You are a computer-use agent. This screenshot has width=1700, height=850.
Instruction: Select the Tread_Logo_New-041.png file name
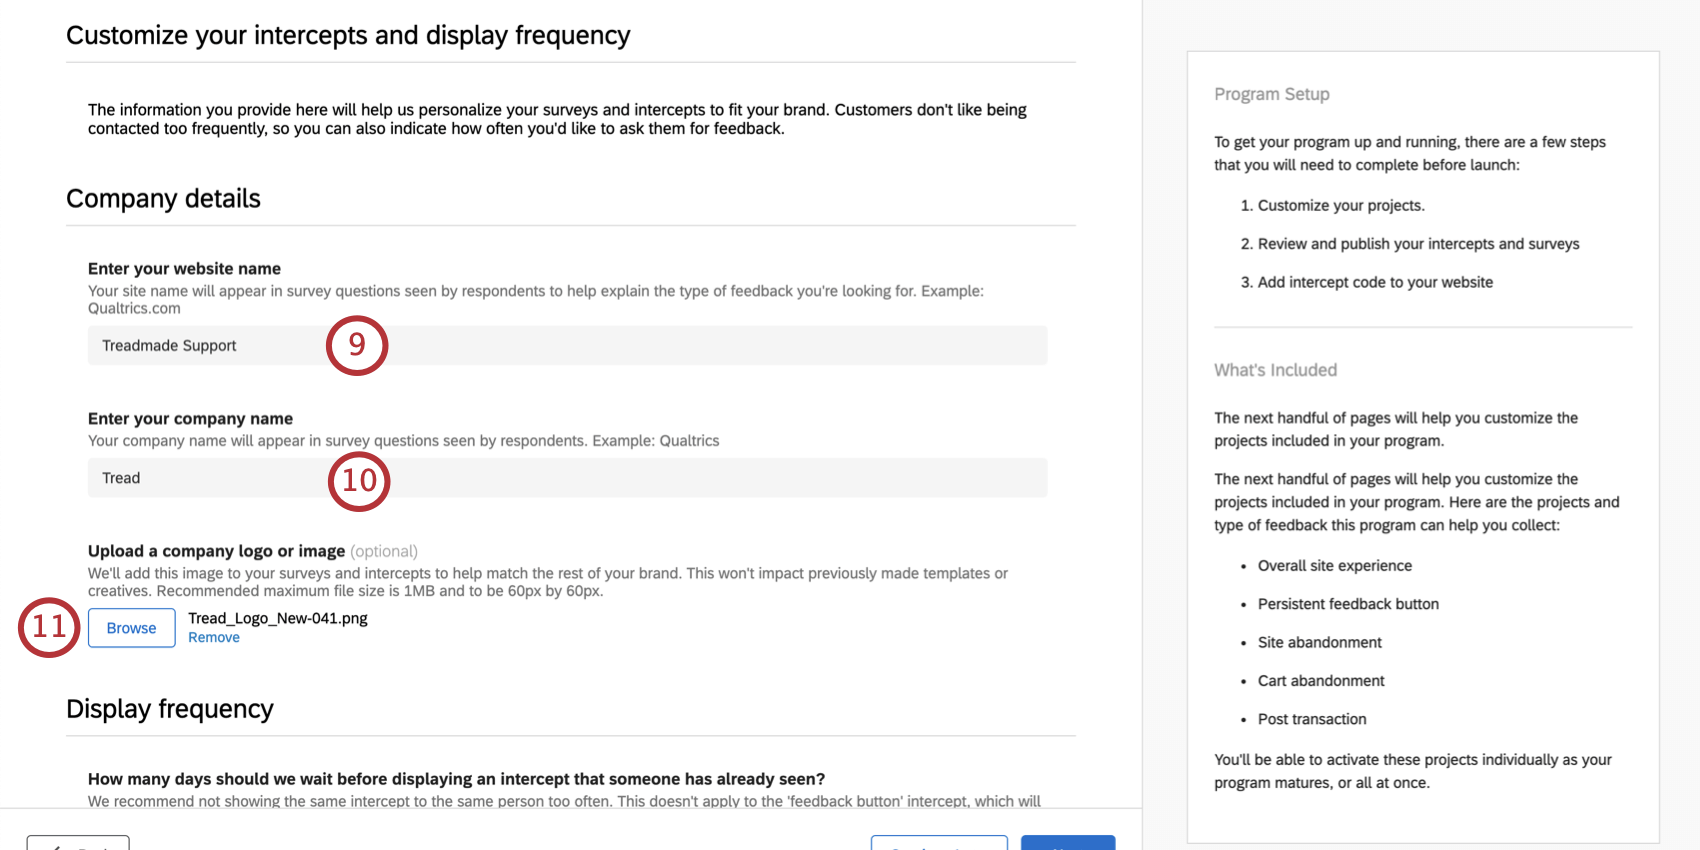pos(277,618)
